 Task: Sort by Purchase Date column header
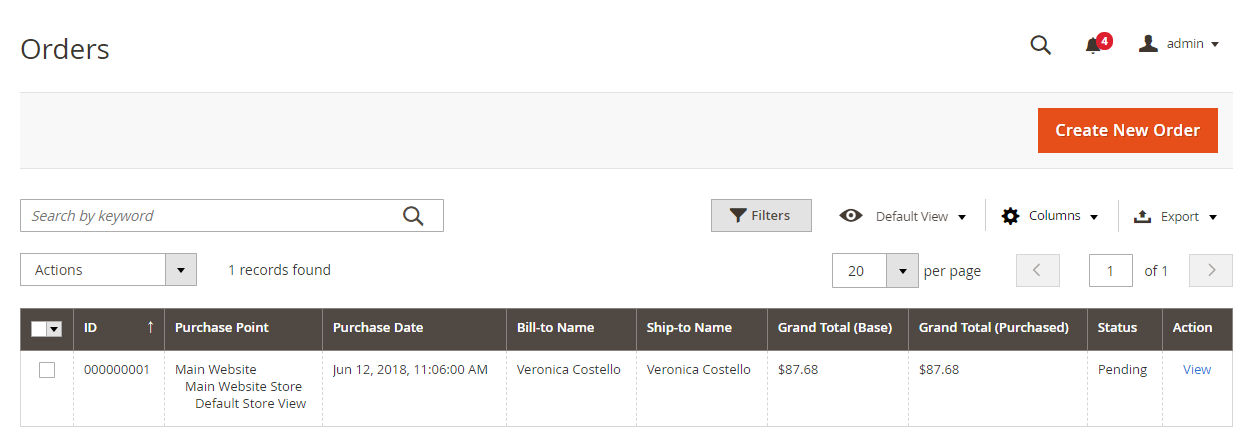414,327
